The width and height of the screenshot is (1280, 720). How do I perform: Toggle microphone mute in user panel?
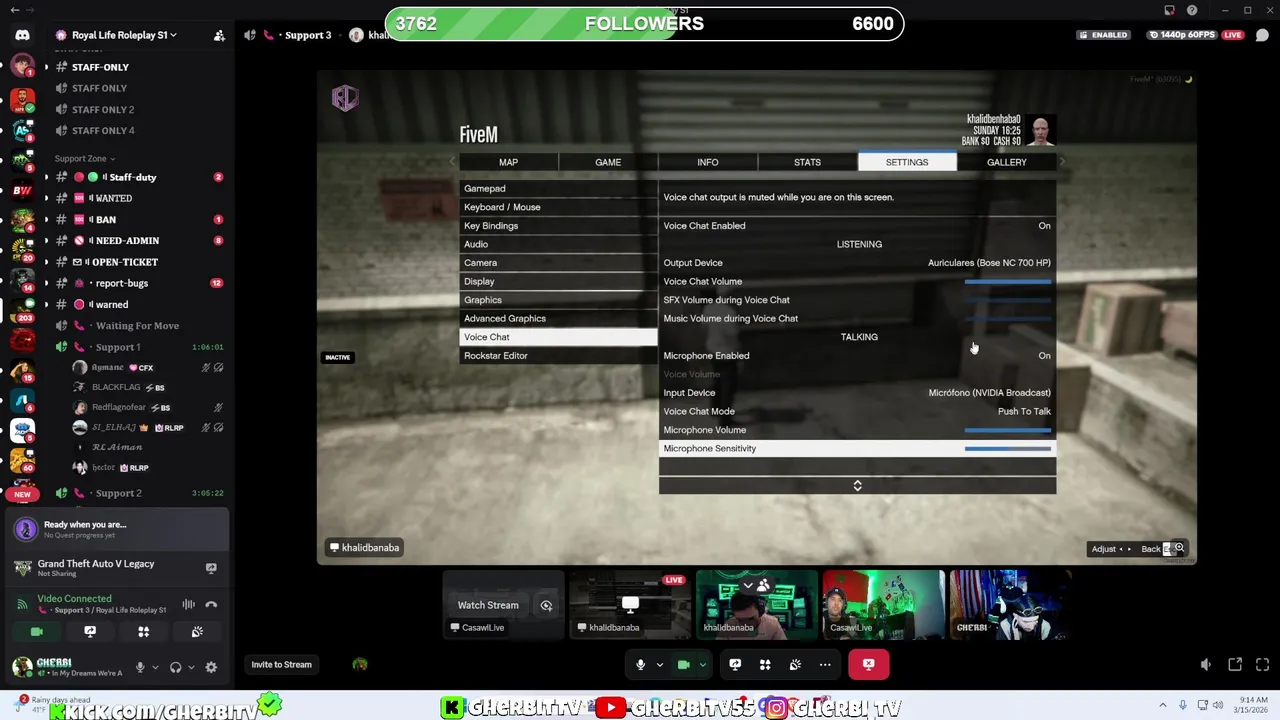140,667
